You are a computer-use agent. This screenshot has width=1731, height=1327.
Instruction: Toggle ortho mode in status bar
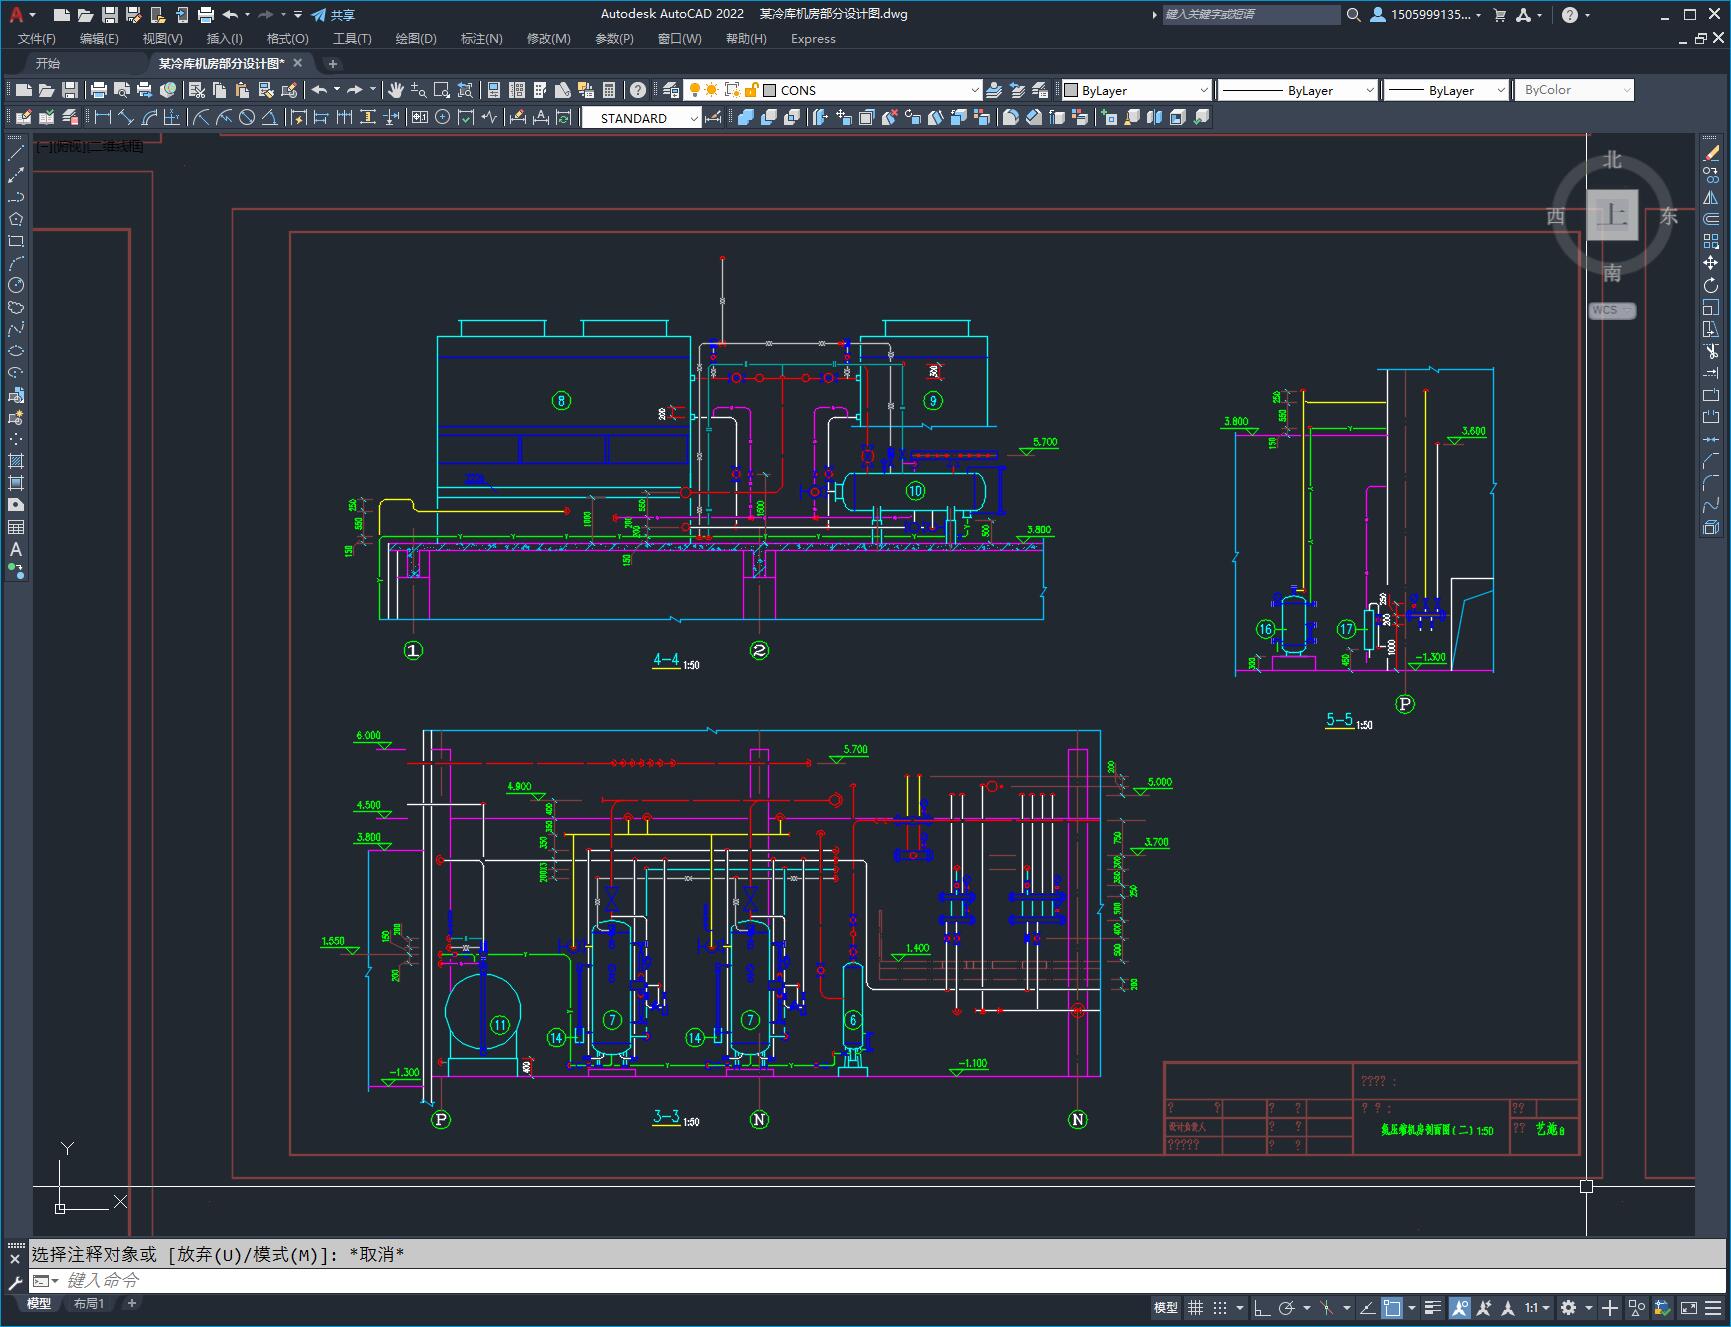(1262, 1307)
